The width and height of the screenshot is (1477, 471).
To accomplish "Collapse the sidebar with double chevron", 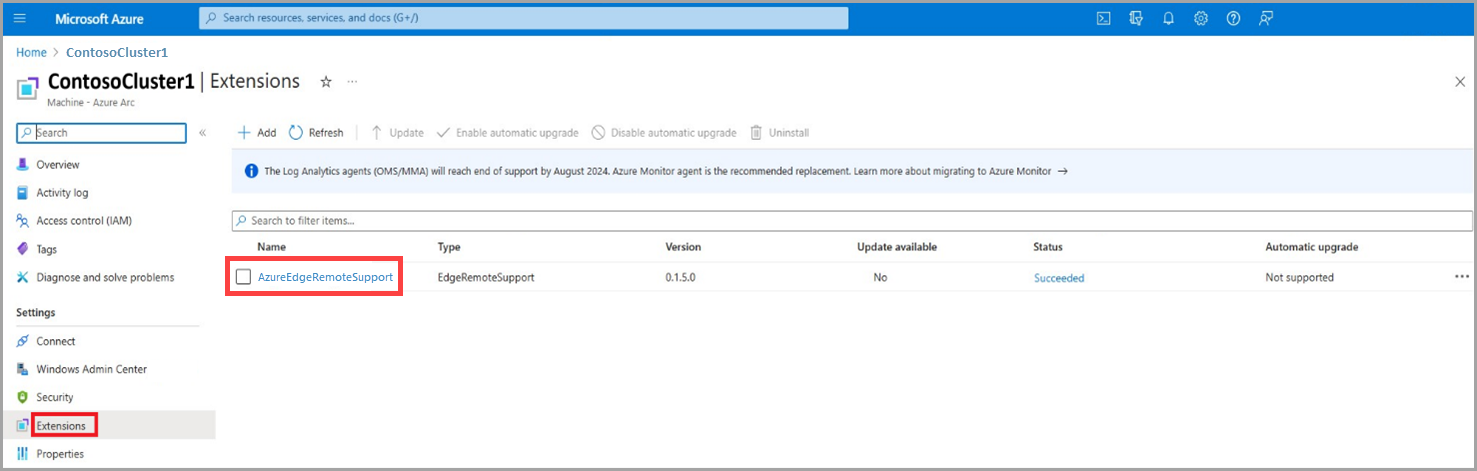I will tap(202, 133).
